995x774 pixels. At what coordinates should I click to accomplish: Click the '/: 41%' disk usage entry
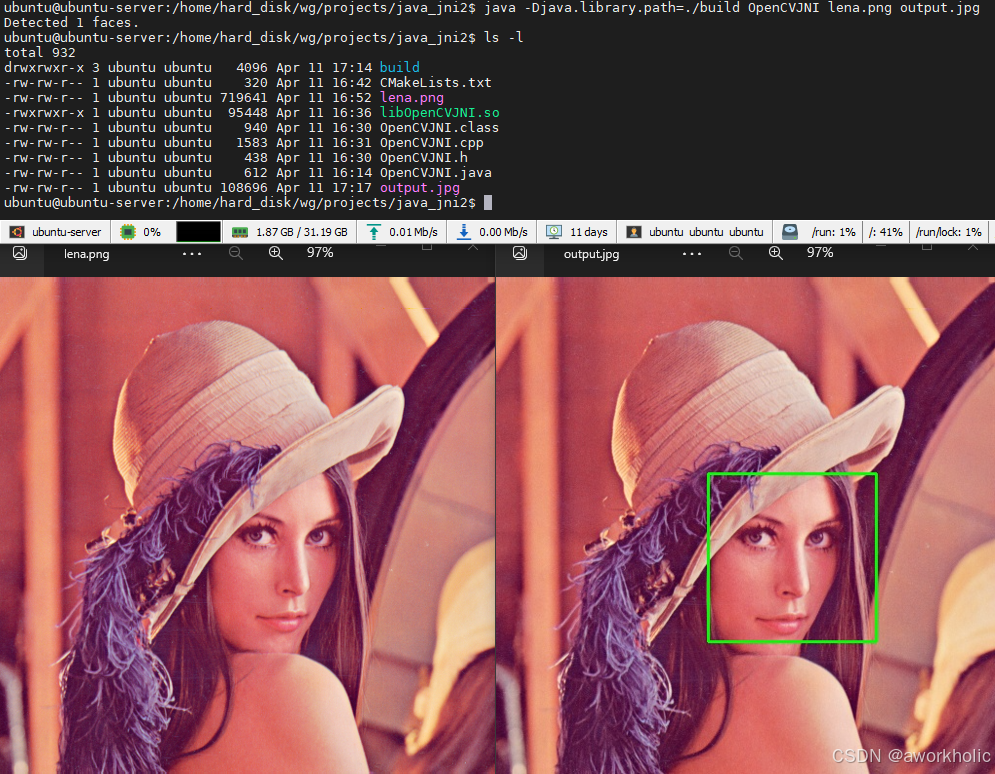coord(886,232)
